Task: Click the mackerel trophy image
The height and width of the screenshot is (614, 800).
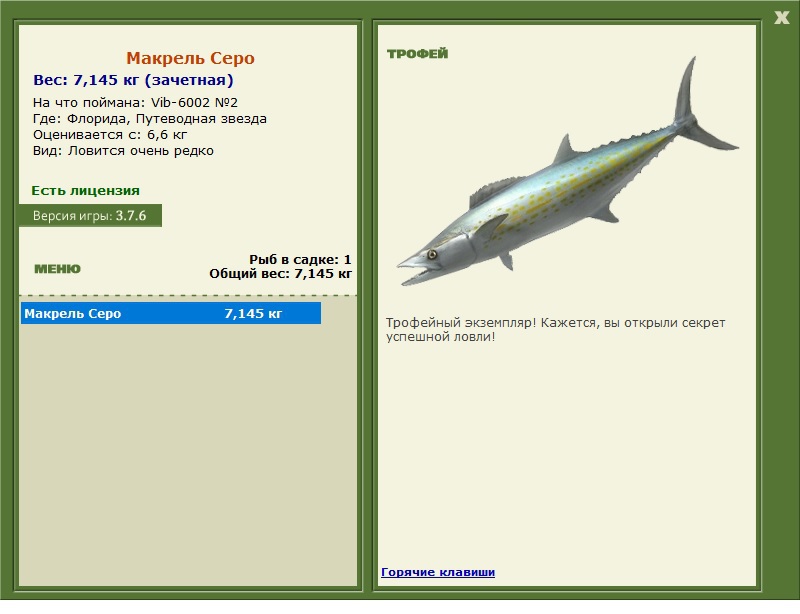Action: 567,171
